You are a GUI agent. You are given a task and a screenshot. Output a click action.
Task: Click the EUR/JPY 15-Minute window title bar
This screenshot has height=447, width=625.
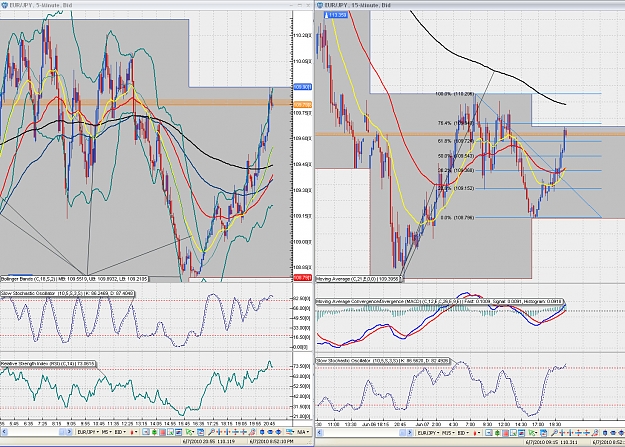[x=470, y=5]
